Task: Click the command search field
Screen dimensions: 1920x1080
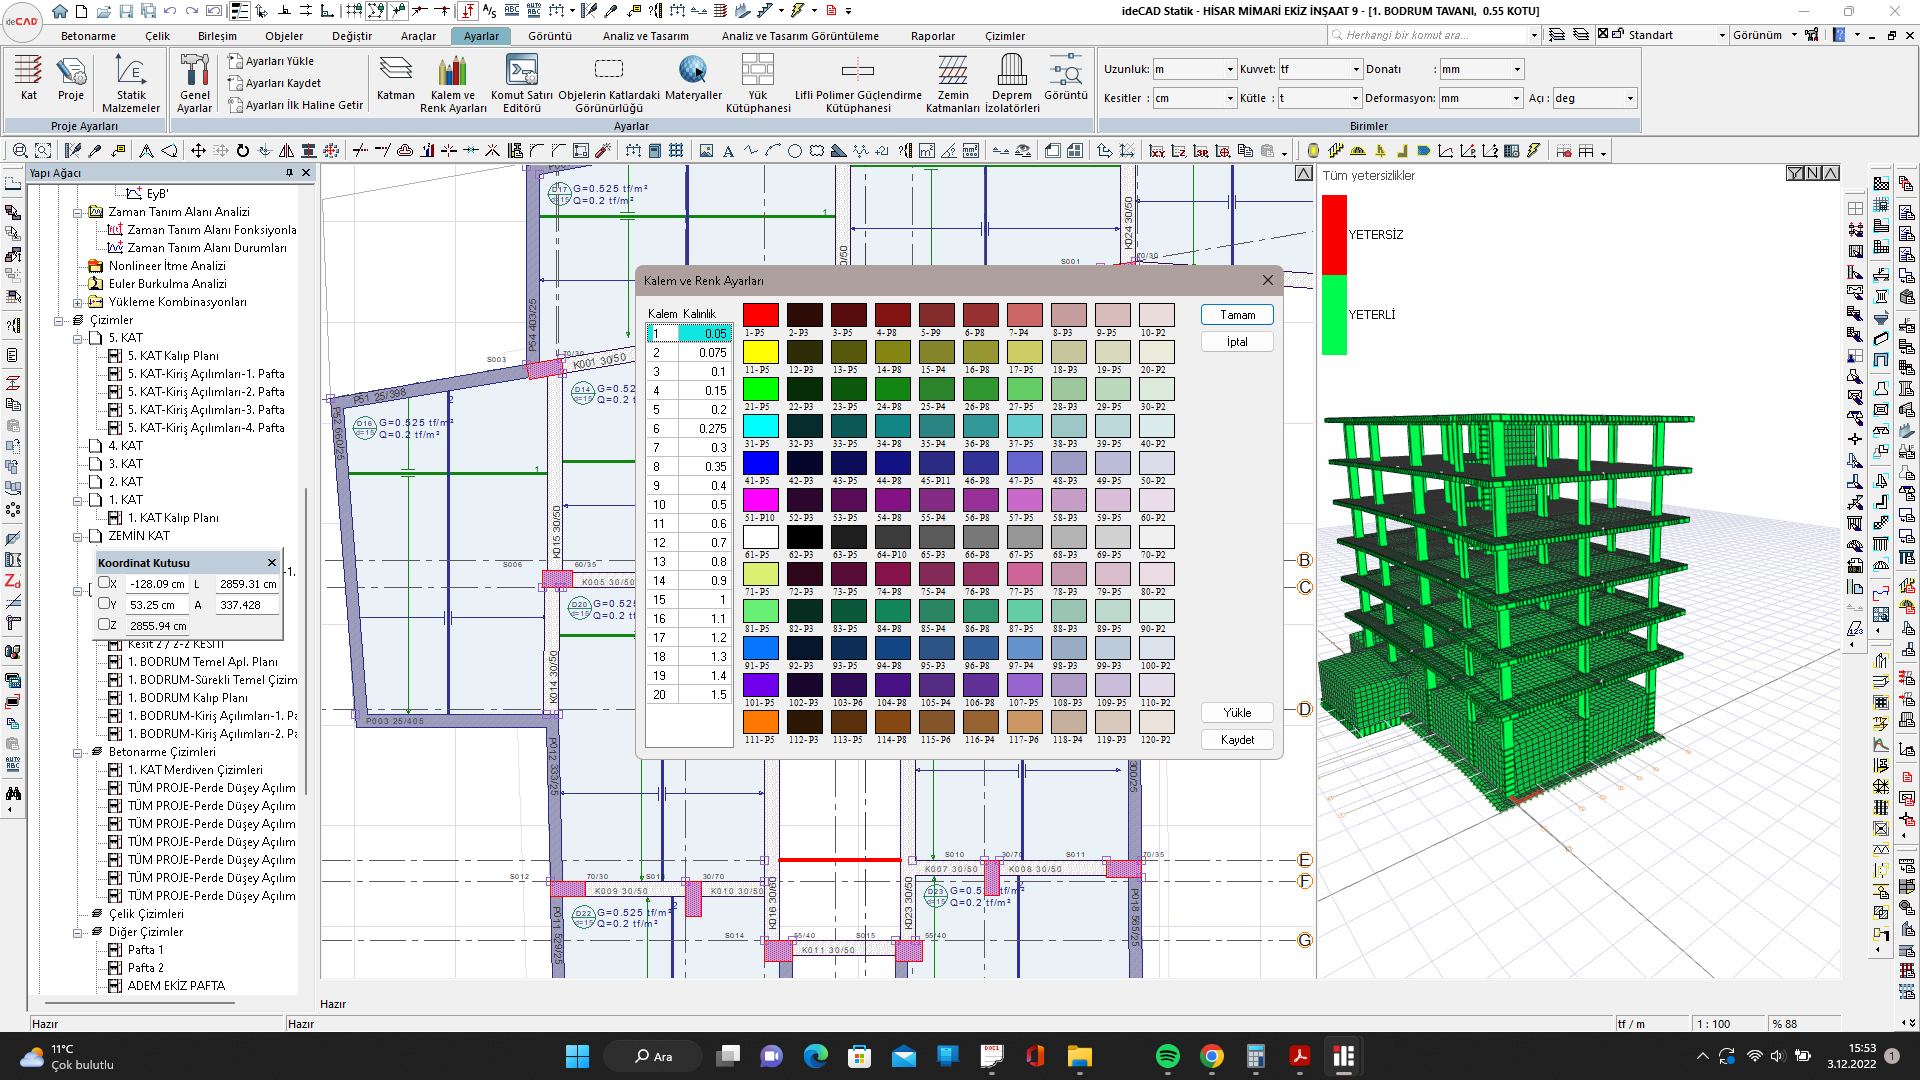Action: tap(1434, 35)
